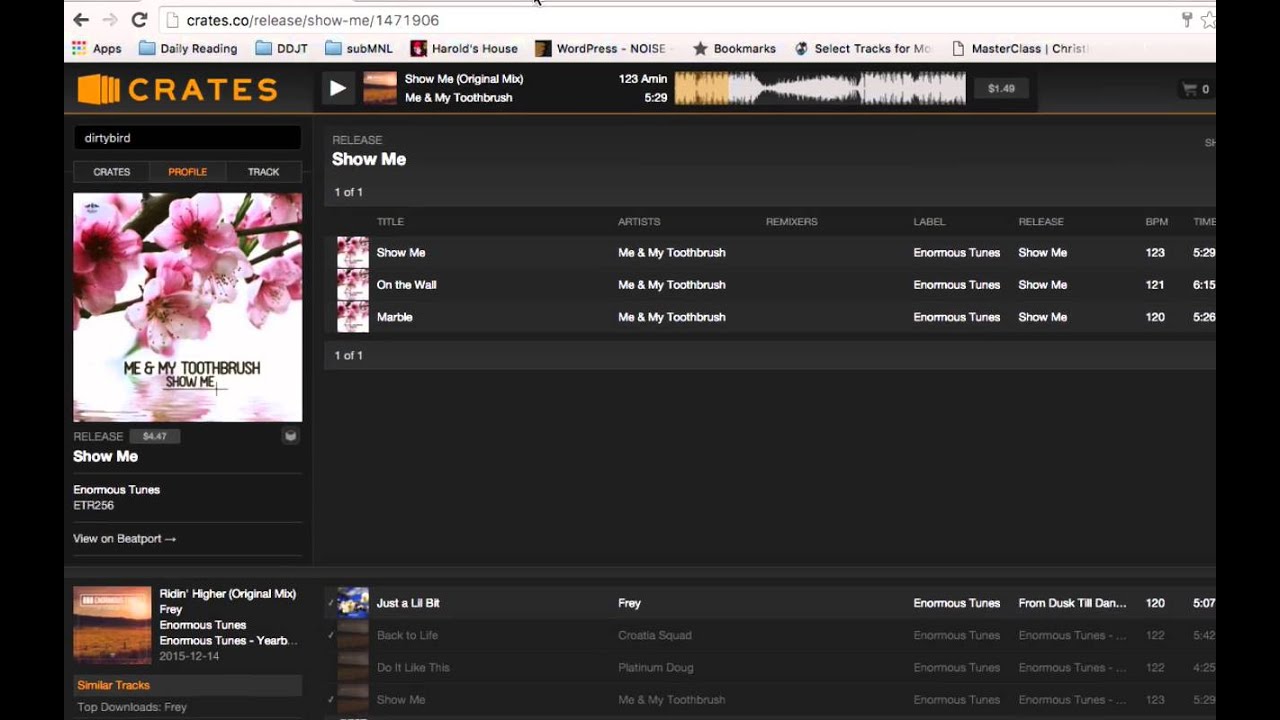Sort by LABEL column header
This screenshot has height=720, width=1280.
coord(929,222)
